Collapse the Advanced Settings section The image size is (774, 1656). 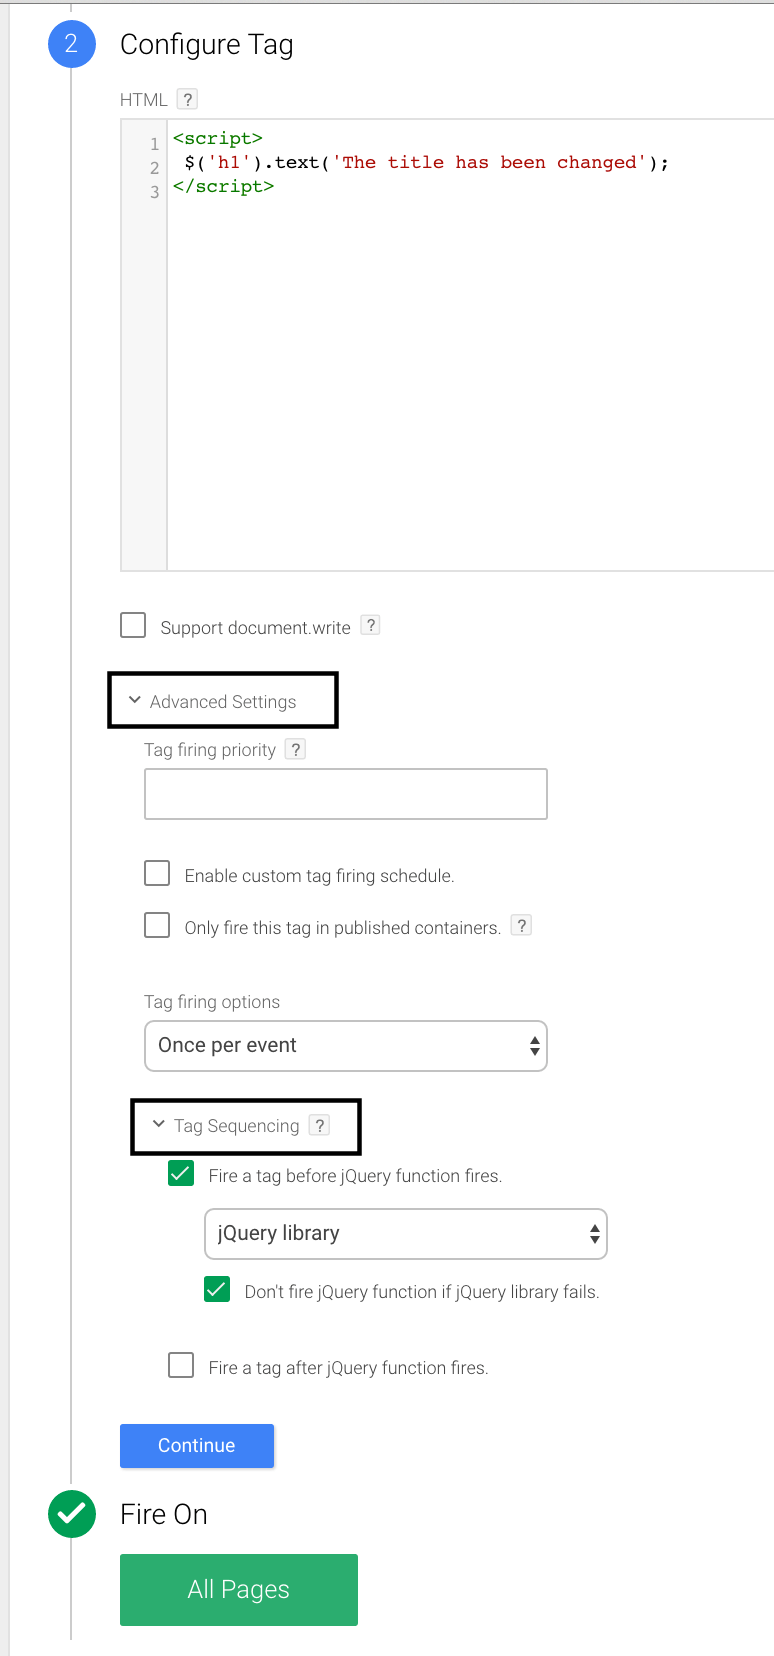coord(212,701)
